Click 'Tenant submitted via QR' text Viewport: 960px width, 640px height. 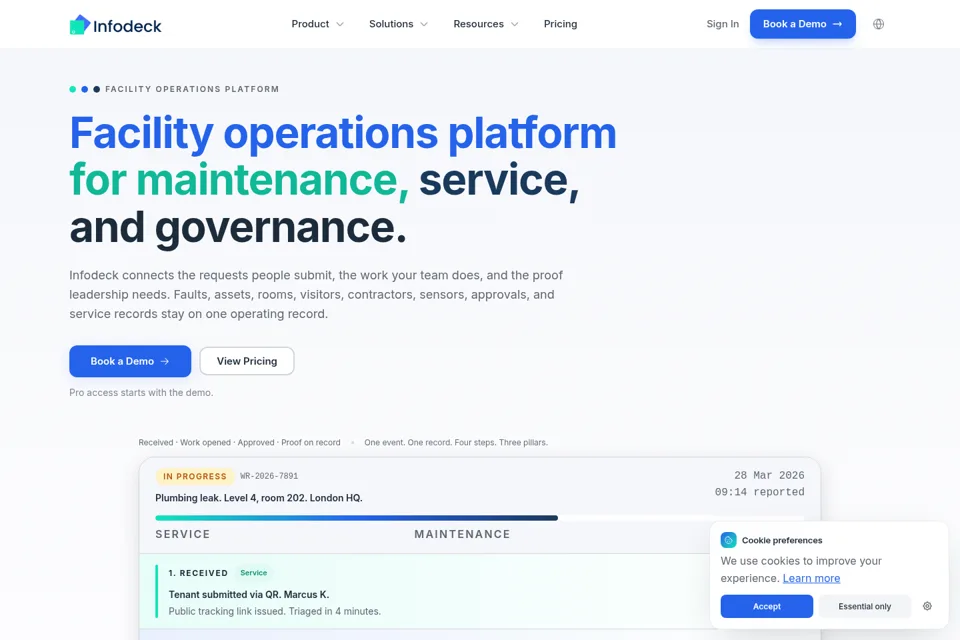pyautogui.click(x=249, y=594)
